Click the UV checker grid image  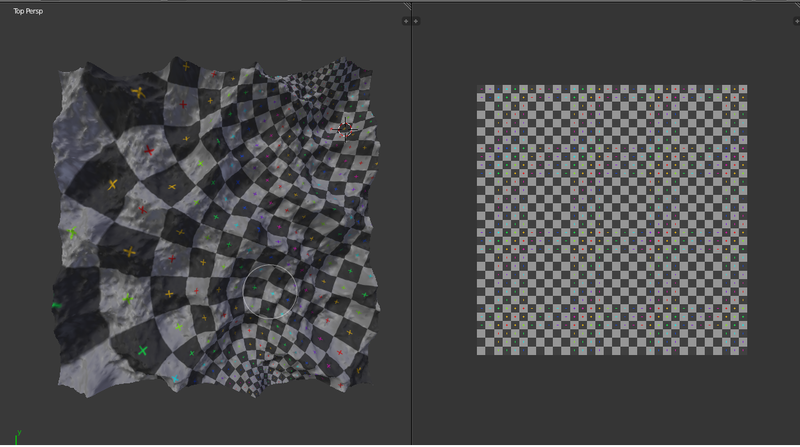click(x=612, y=220)
